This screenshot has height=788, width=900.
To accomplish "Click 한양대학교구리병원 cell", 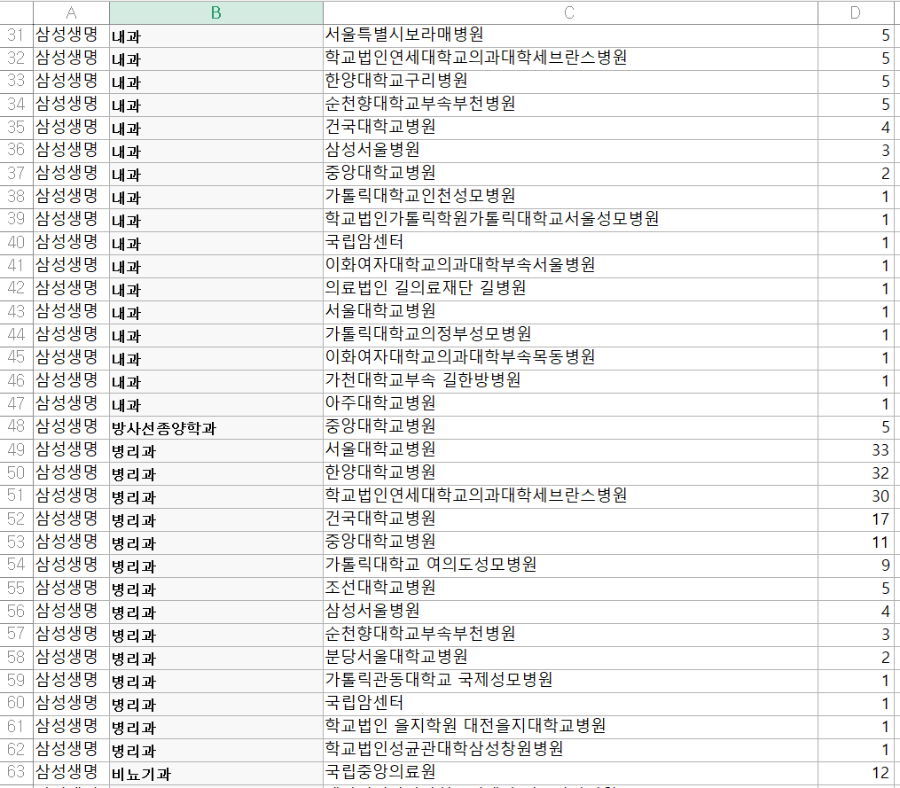I will (570, 82).
